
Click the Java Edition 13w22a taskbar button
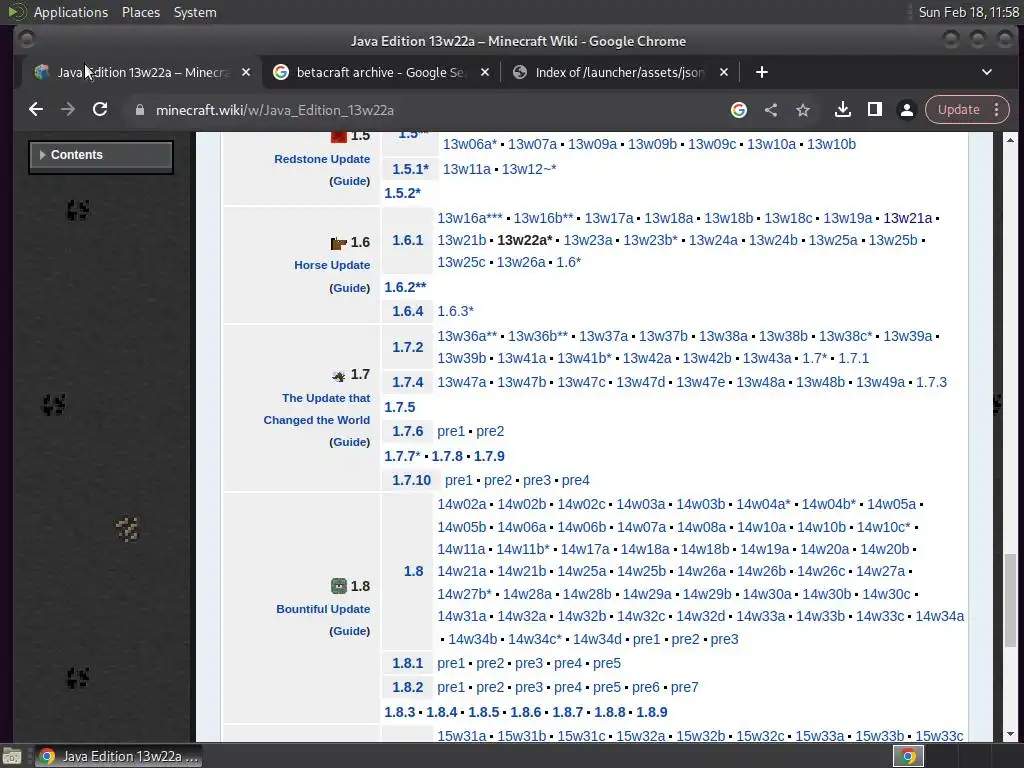point(118,756)
